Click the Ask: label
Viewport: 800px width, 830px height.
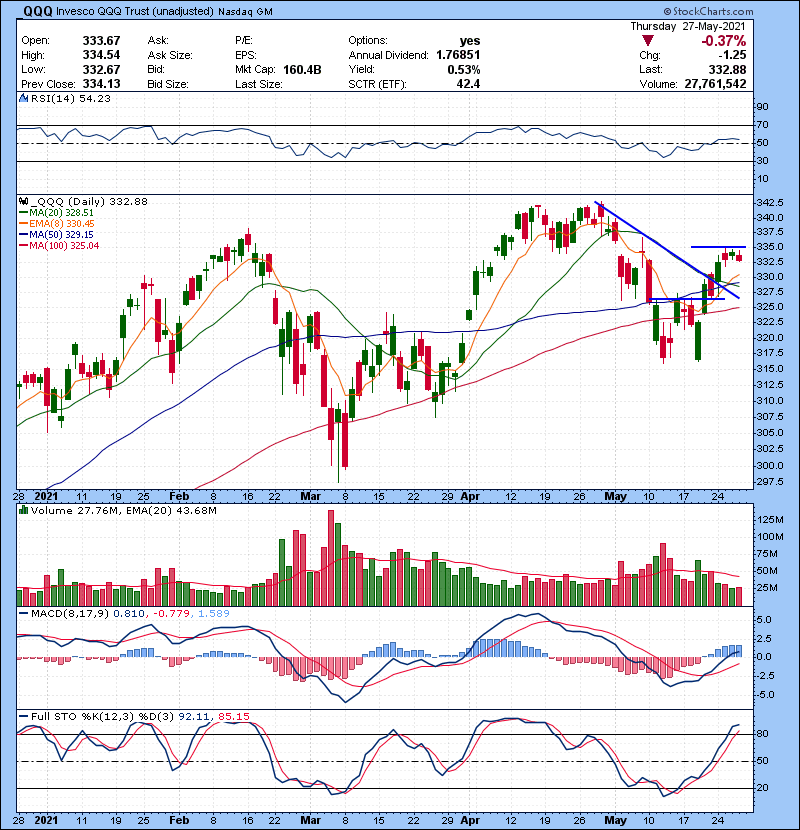(158, 41)
